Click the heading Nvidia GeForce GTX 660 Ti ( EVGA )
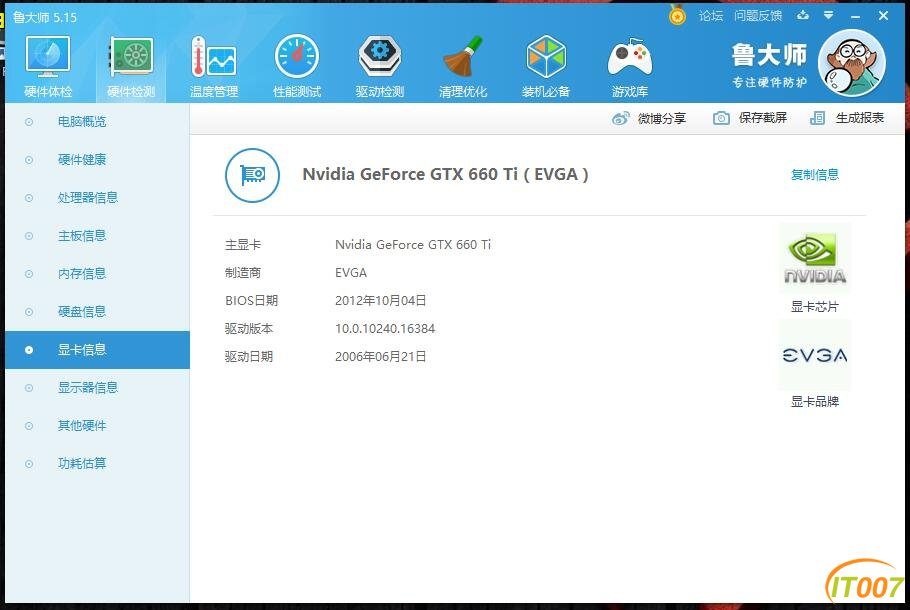The image size is (910, 610). (x=445, y=175)
